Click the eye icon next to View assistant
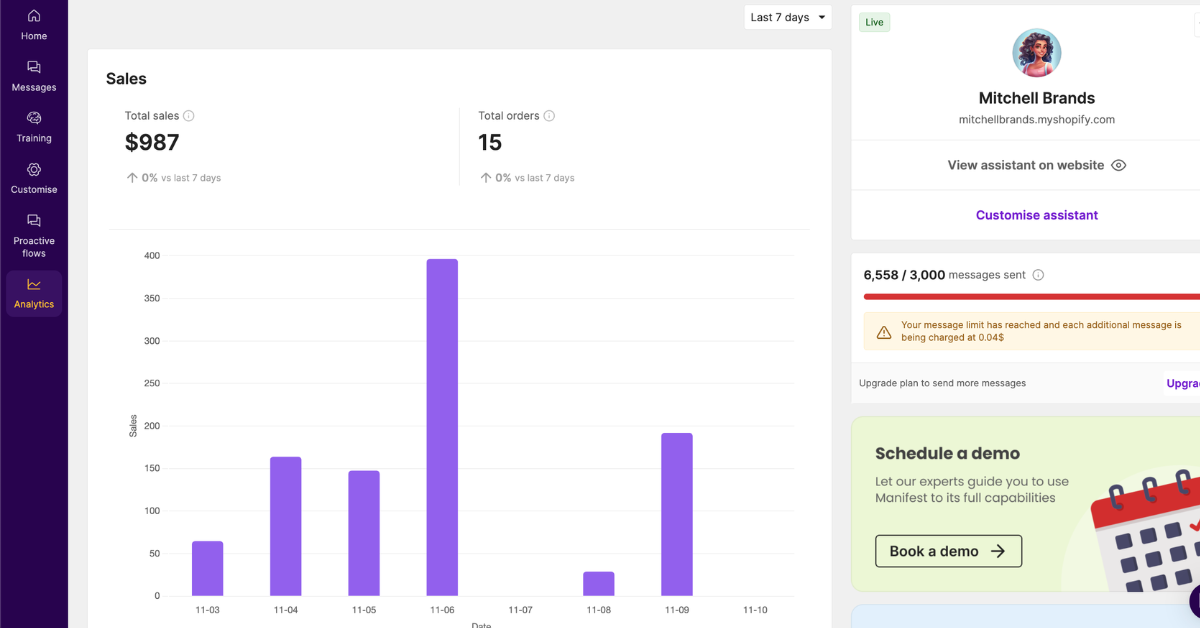 [1118, 165]
